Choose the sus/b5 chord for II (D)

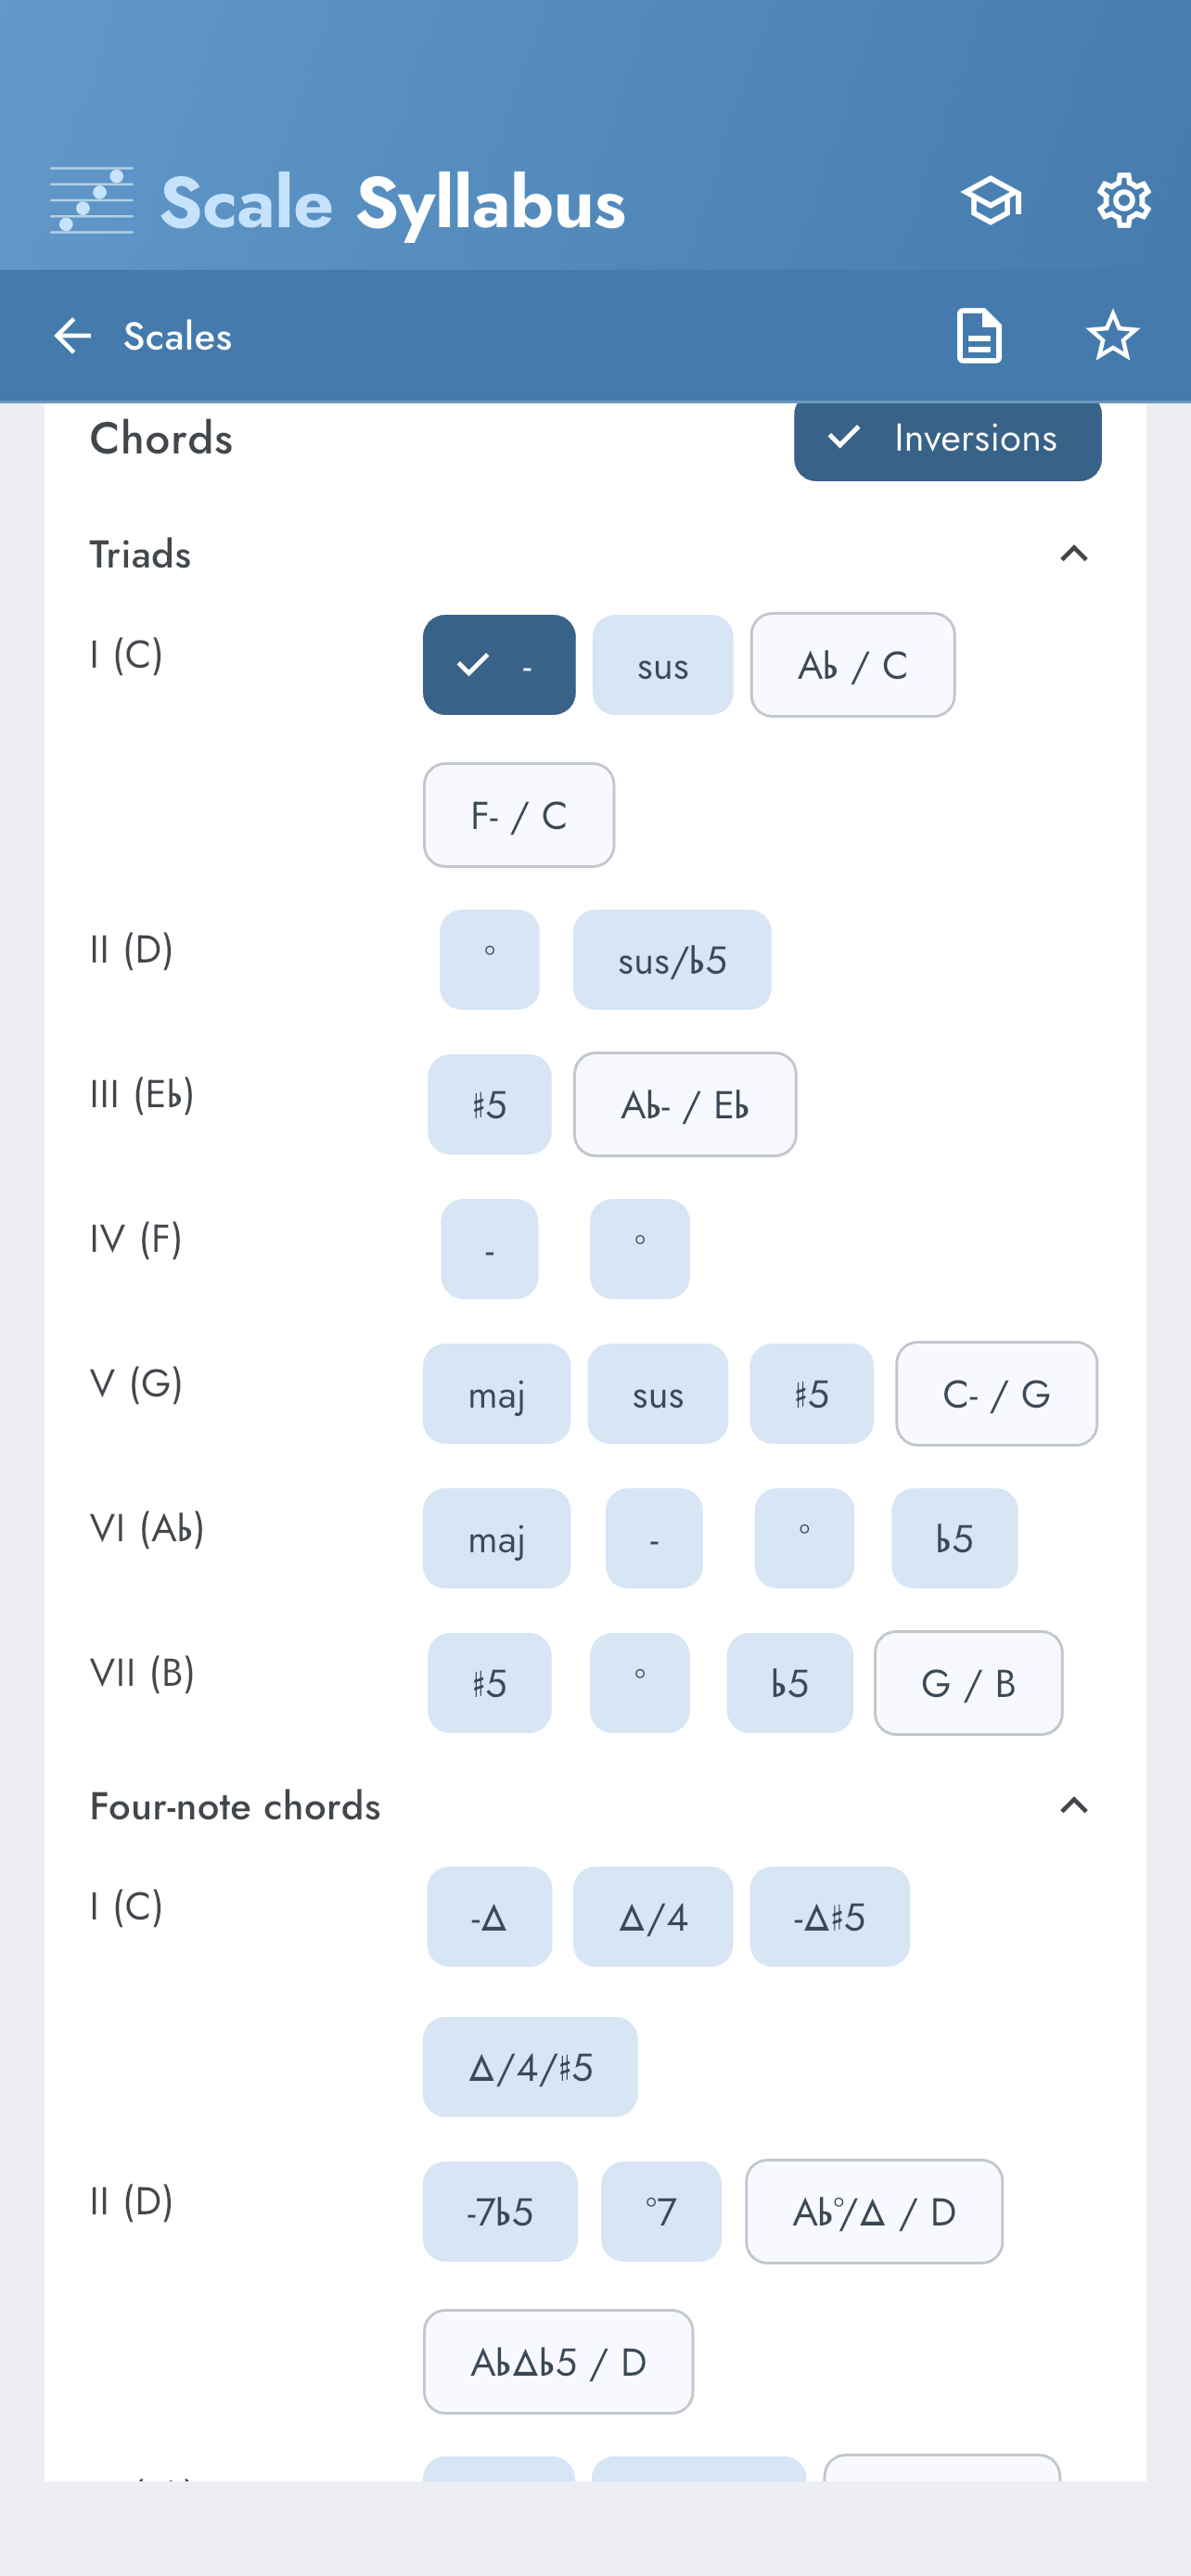tap(671, 960)
